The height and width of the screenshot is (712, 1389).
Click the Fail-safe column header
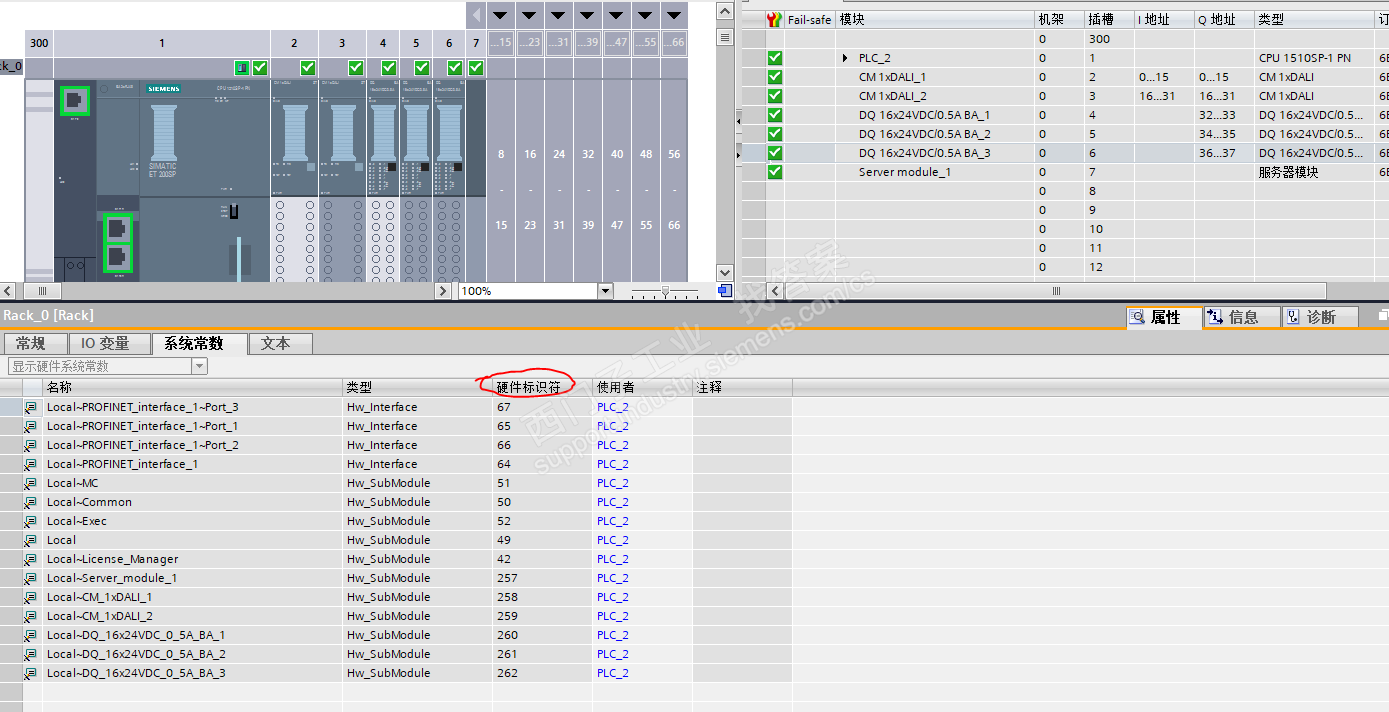(x=810, y=19)
